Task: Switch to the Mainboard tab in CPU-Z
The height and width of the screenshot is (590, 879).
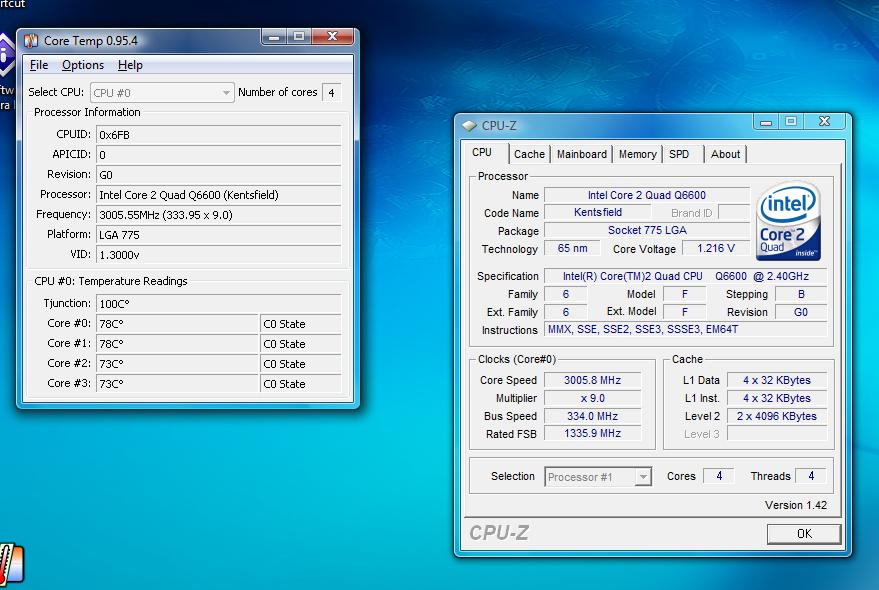Action: 582,154
